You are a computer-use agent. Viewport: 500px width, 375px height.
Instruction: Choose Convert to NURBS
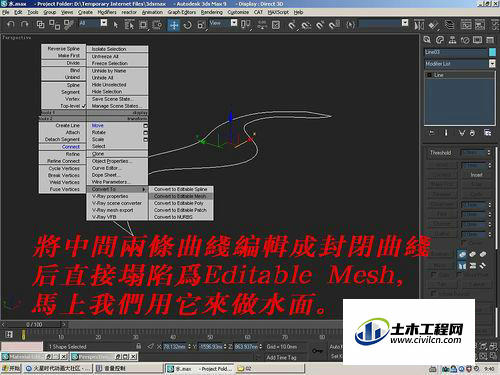point(180,217)
